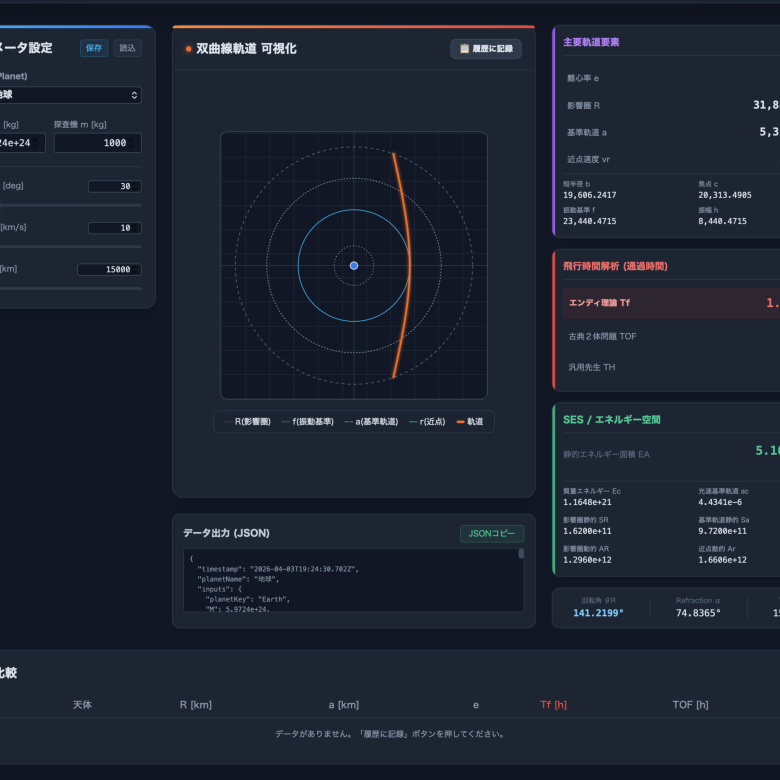780x780 pixels.
Task: Open the planet dropdown showing 地球
Action: tap(70, 95)
